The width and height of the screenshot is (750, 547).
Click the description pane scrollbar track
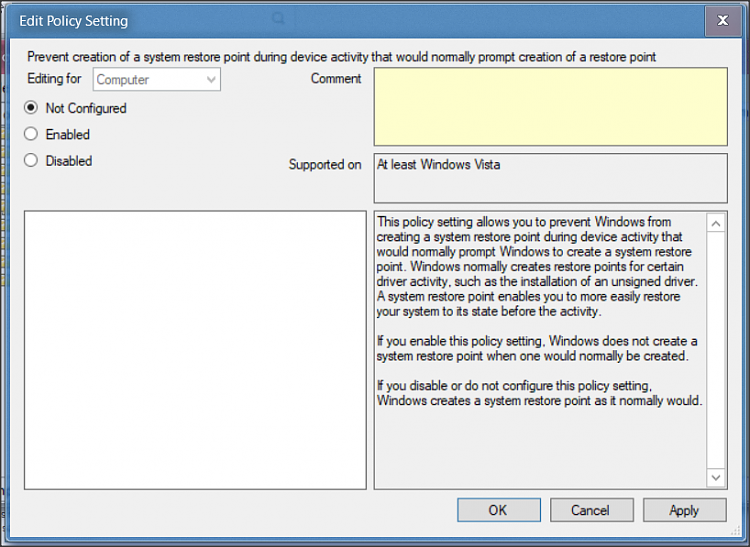coord(716,350)
